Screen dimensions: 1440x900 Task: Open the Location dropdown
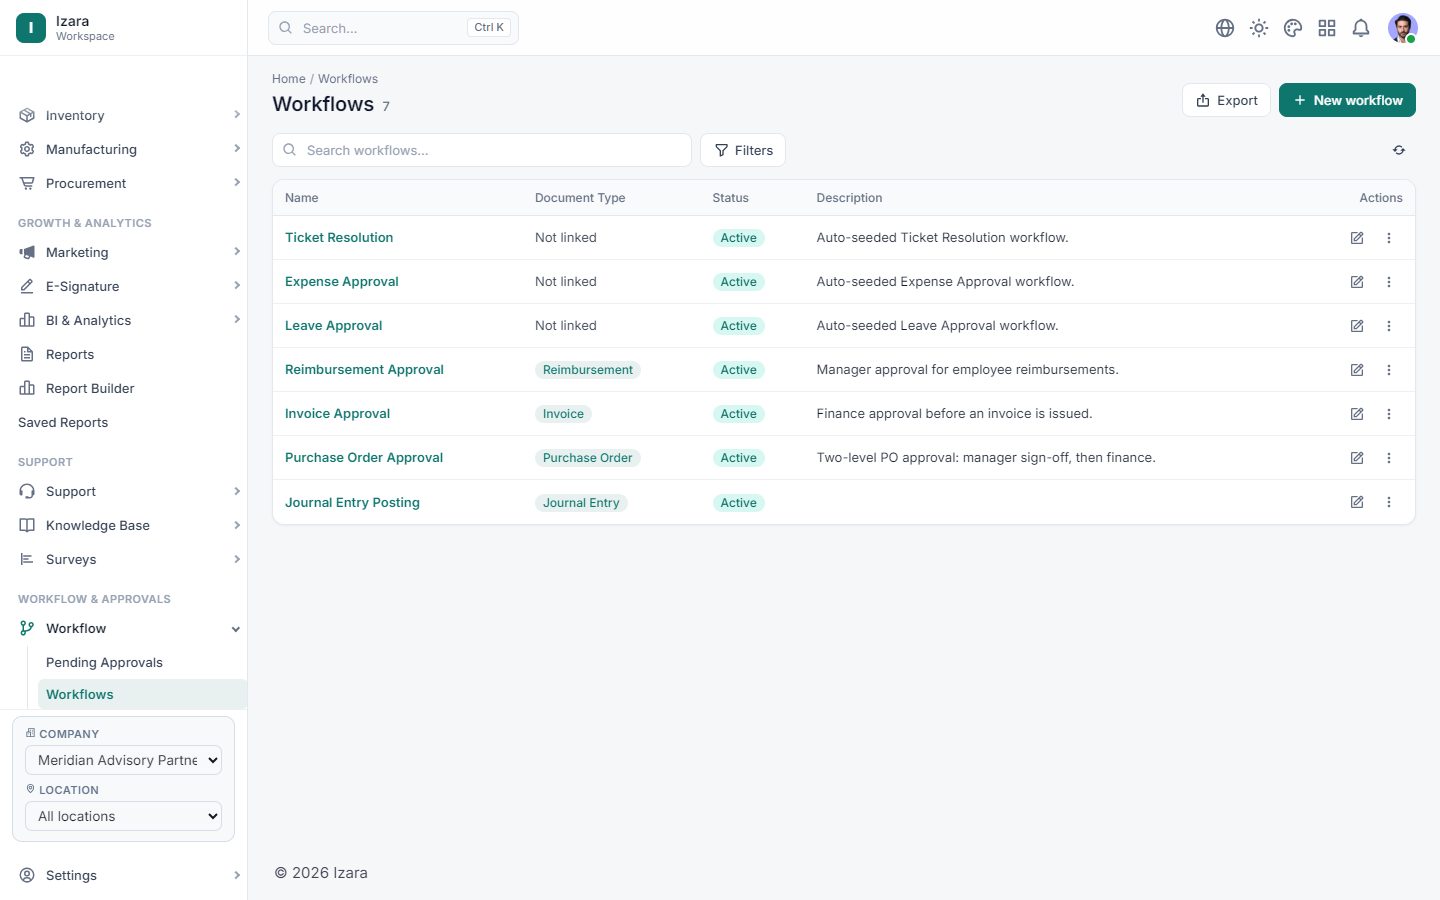pyautogui.click(x=123, y=816)
